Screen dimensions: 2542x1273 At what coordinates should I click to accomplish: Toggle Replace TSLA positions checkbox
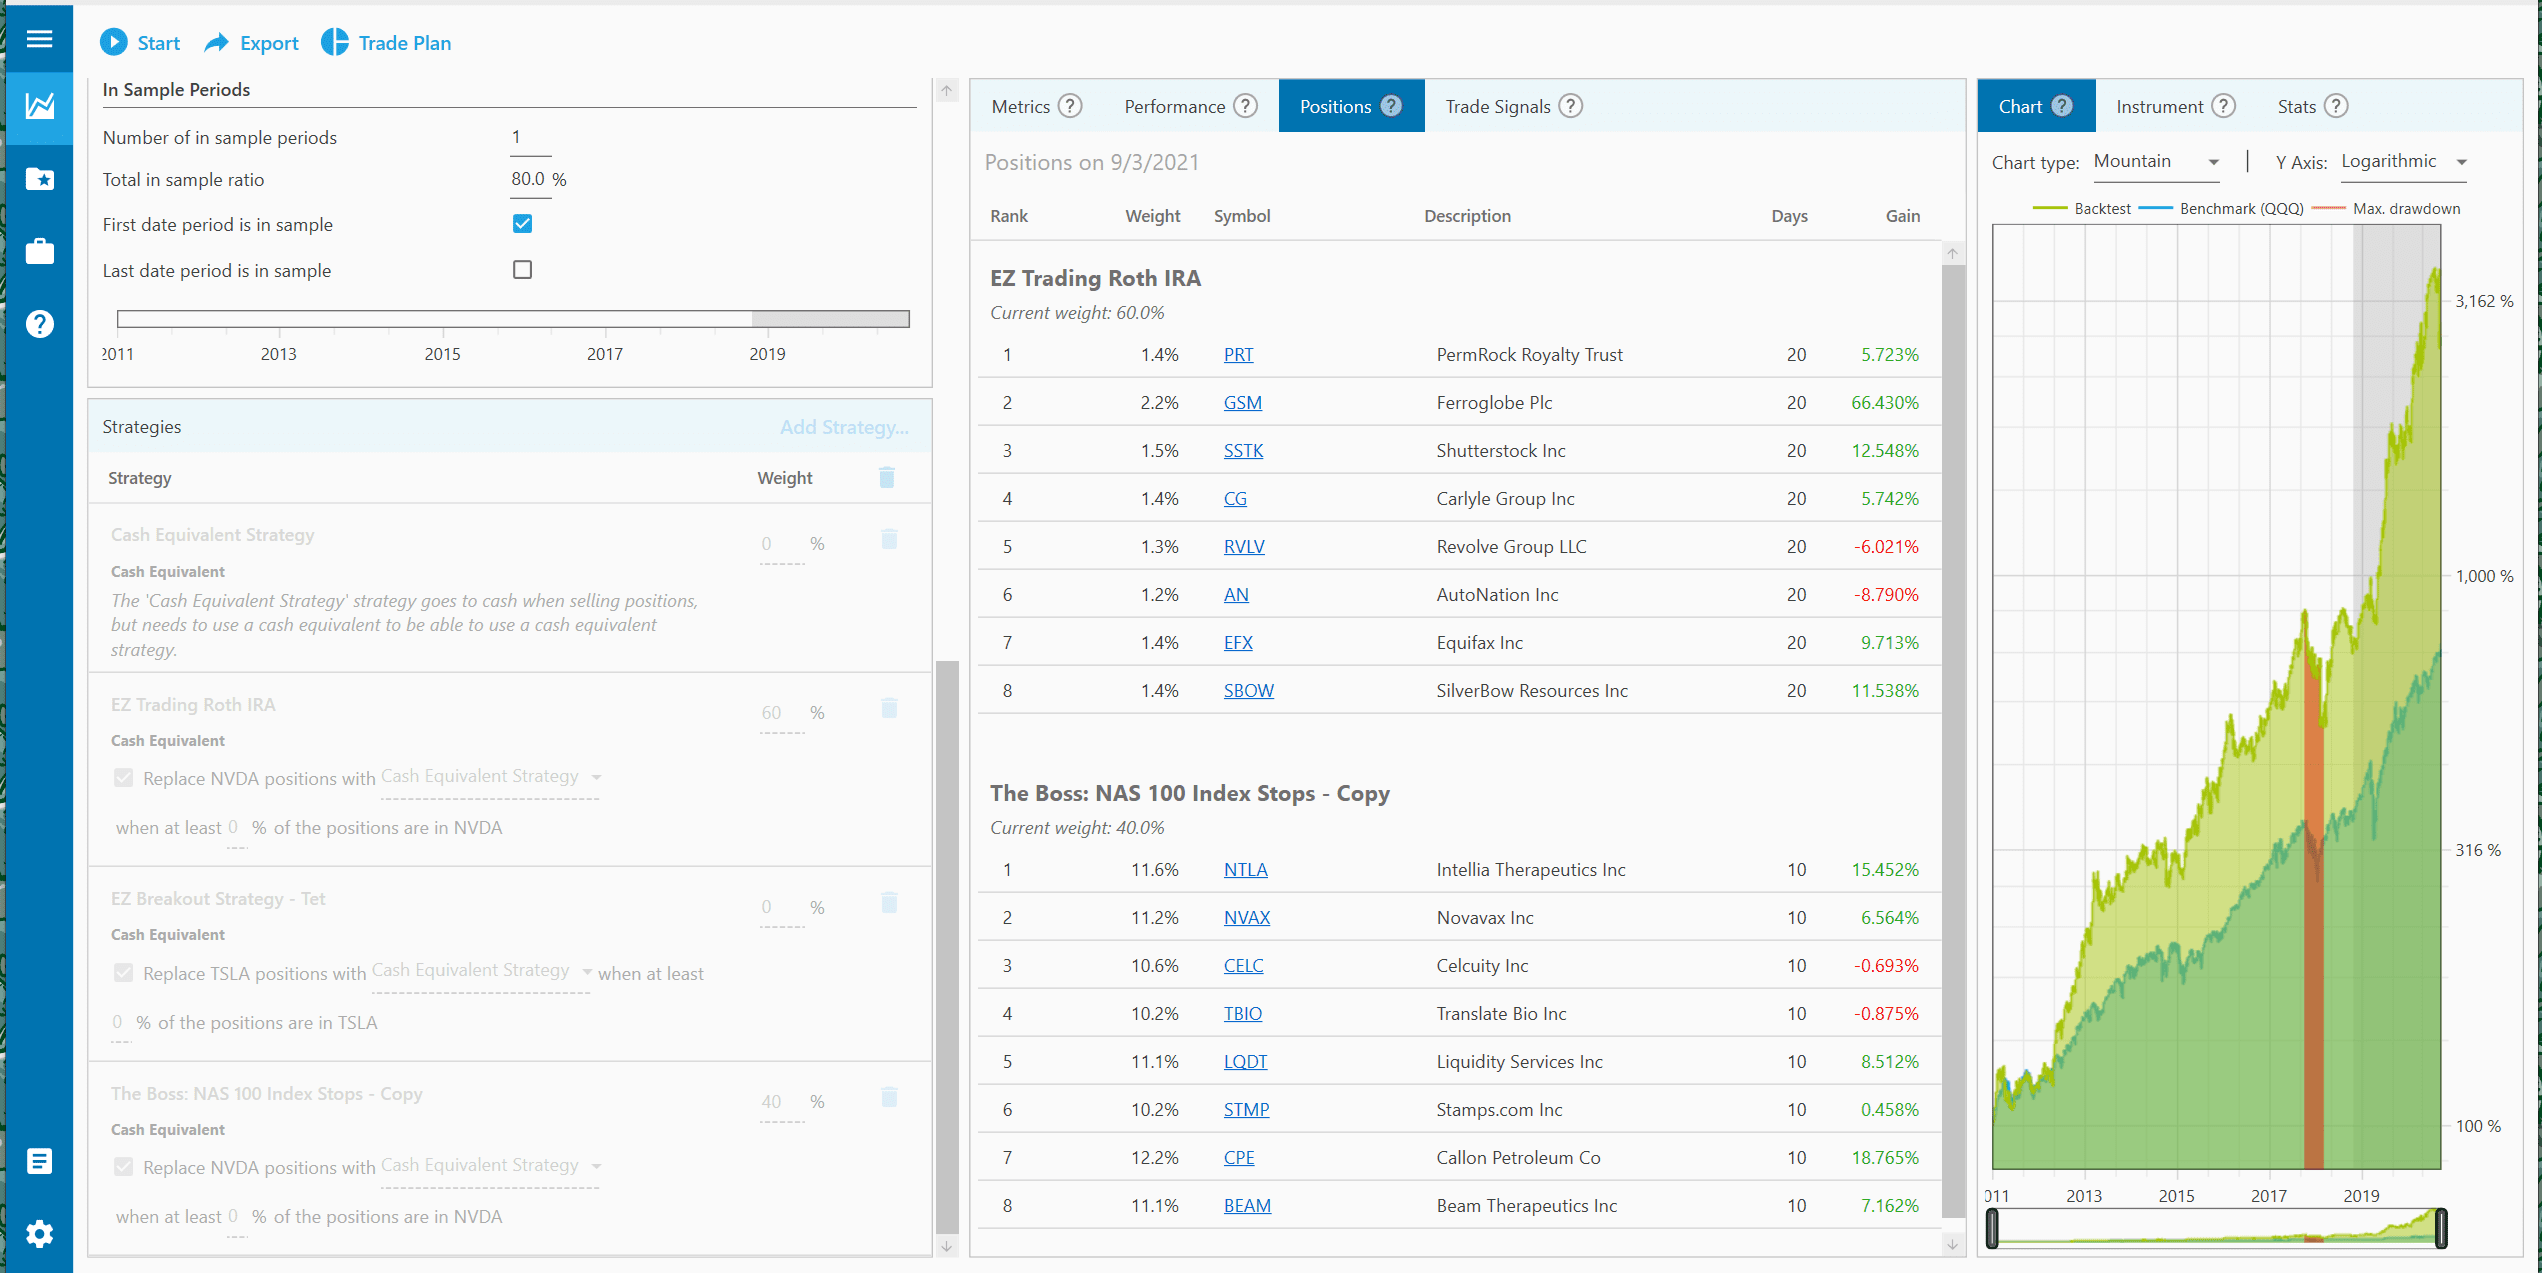(123, 973)
